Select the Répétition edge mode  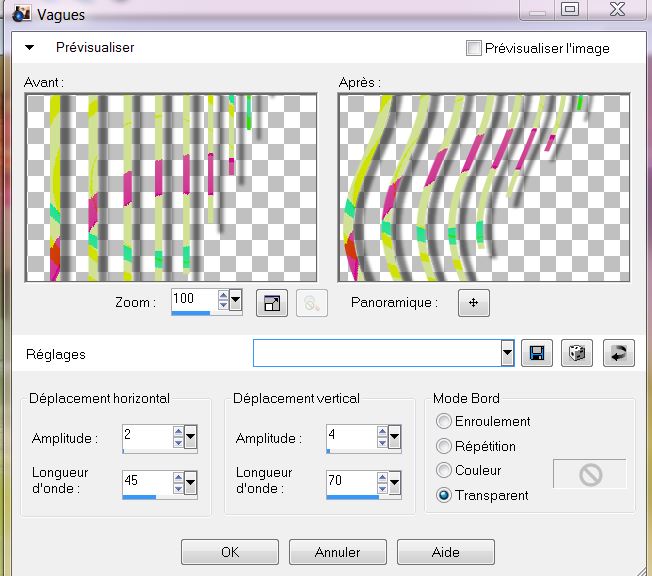coord(444,446)
